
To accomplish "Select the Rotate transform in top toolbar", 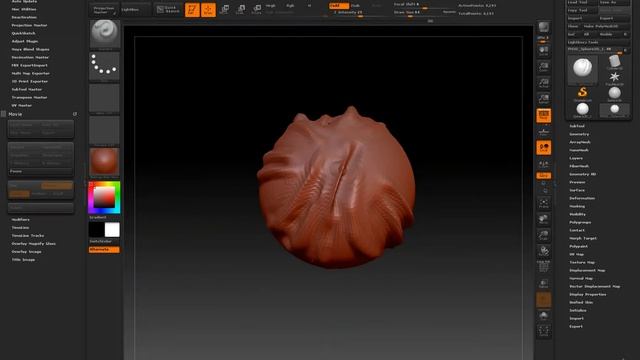I will [x=256, y=10].
